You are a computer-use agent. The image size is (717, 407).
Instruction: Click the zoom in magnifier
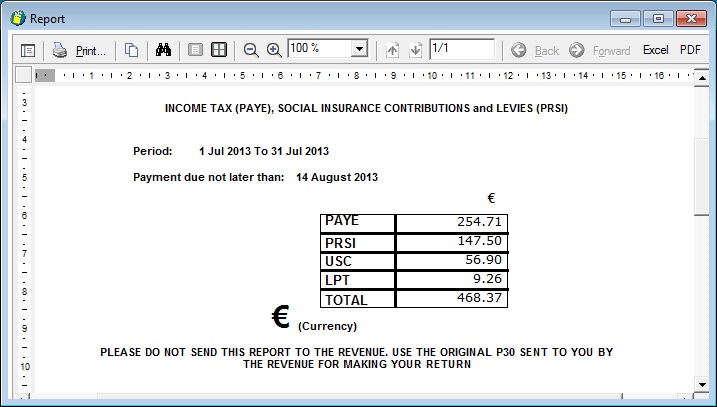pos(274,50)
